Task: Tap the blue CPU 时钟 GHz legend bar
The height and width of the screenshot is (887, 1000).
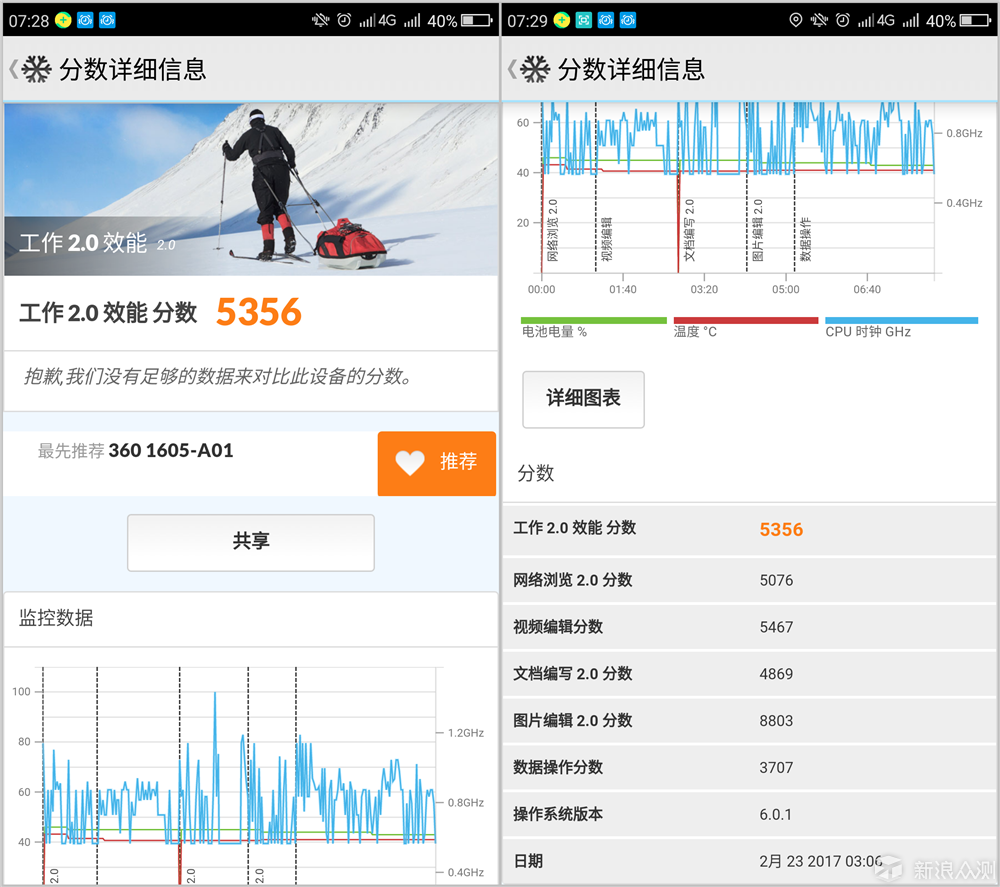Action: 901,320
